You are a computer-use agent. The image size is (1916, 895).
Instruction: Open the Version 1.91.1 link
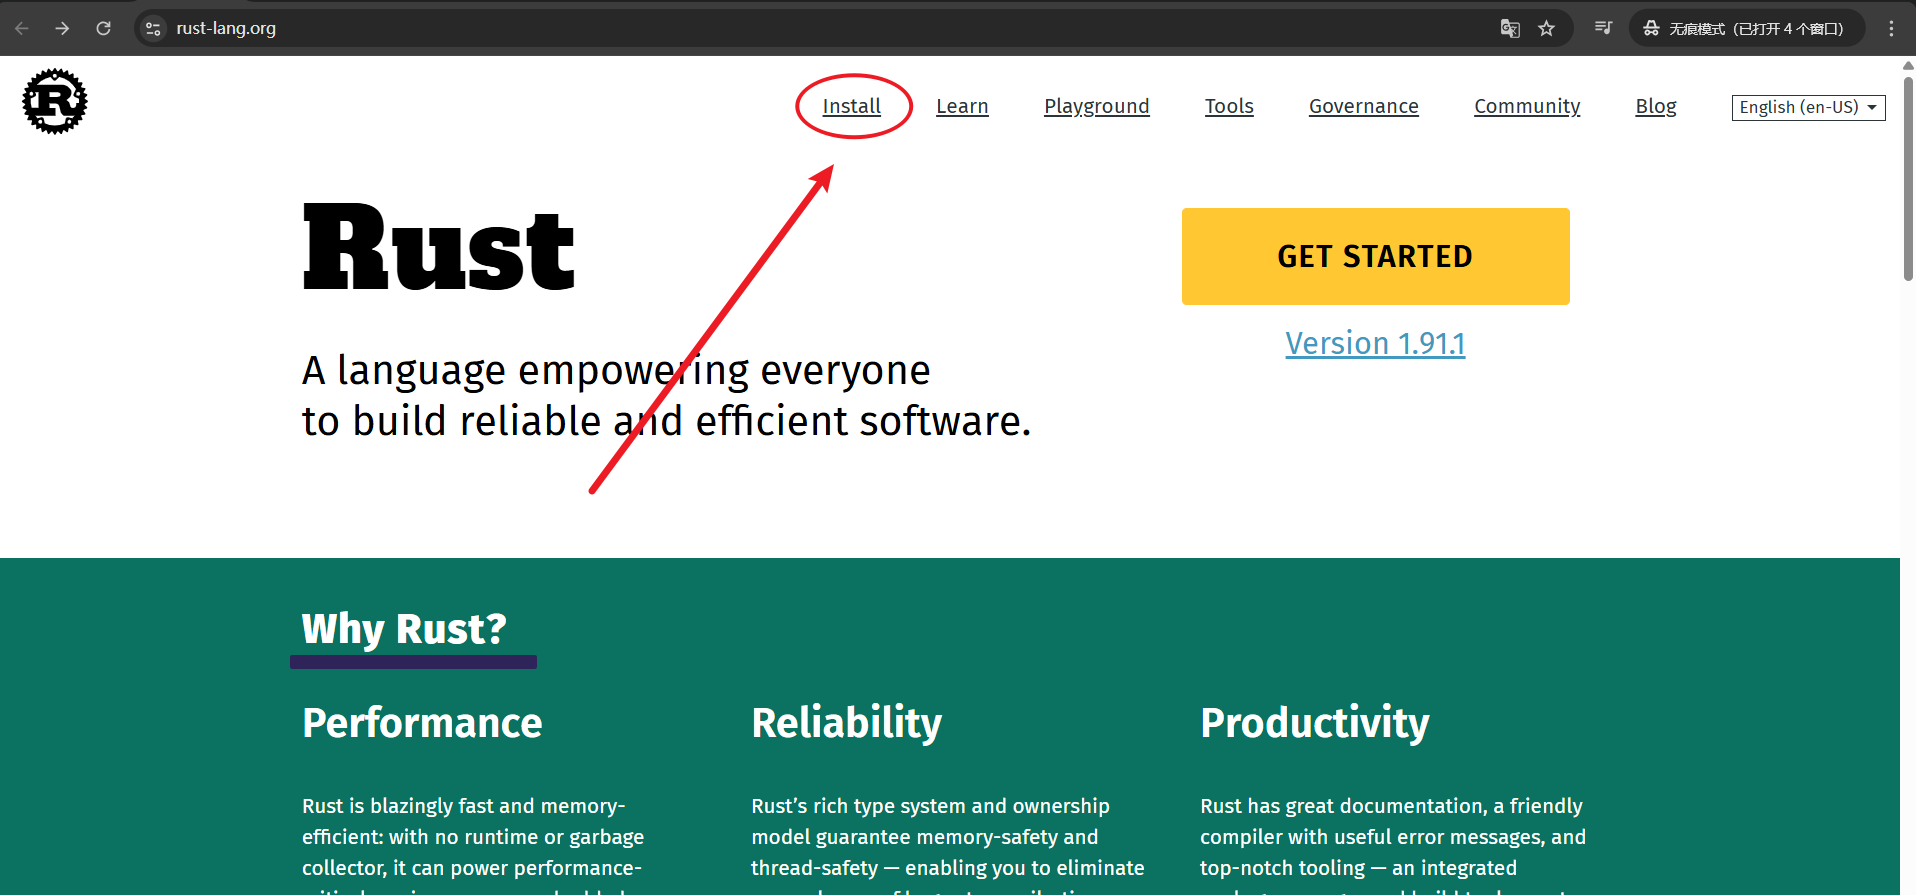1375,343
